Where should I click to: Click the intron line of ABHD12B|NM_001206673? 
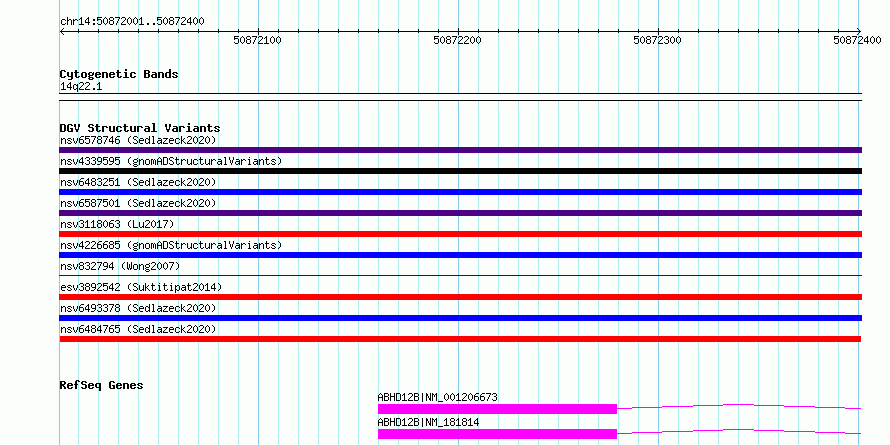pyautogui.click(x=739, y=406)
